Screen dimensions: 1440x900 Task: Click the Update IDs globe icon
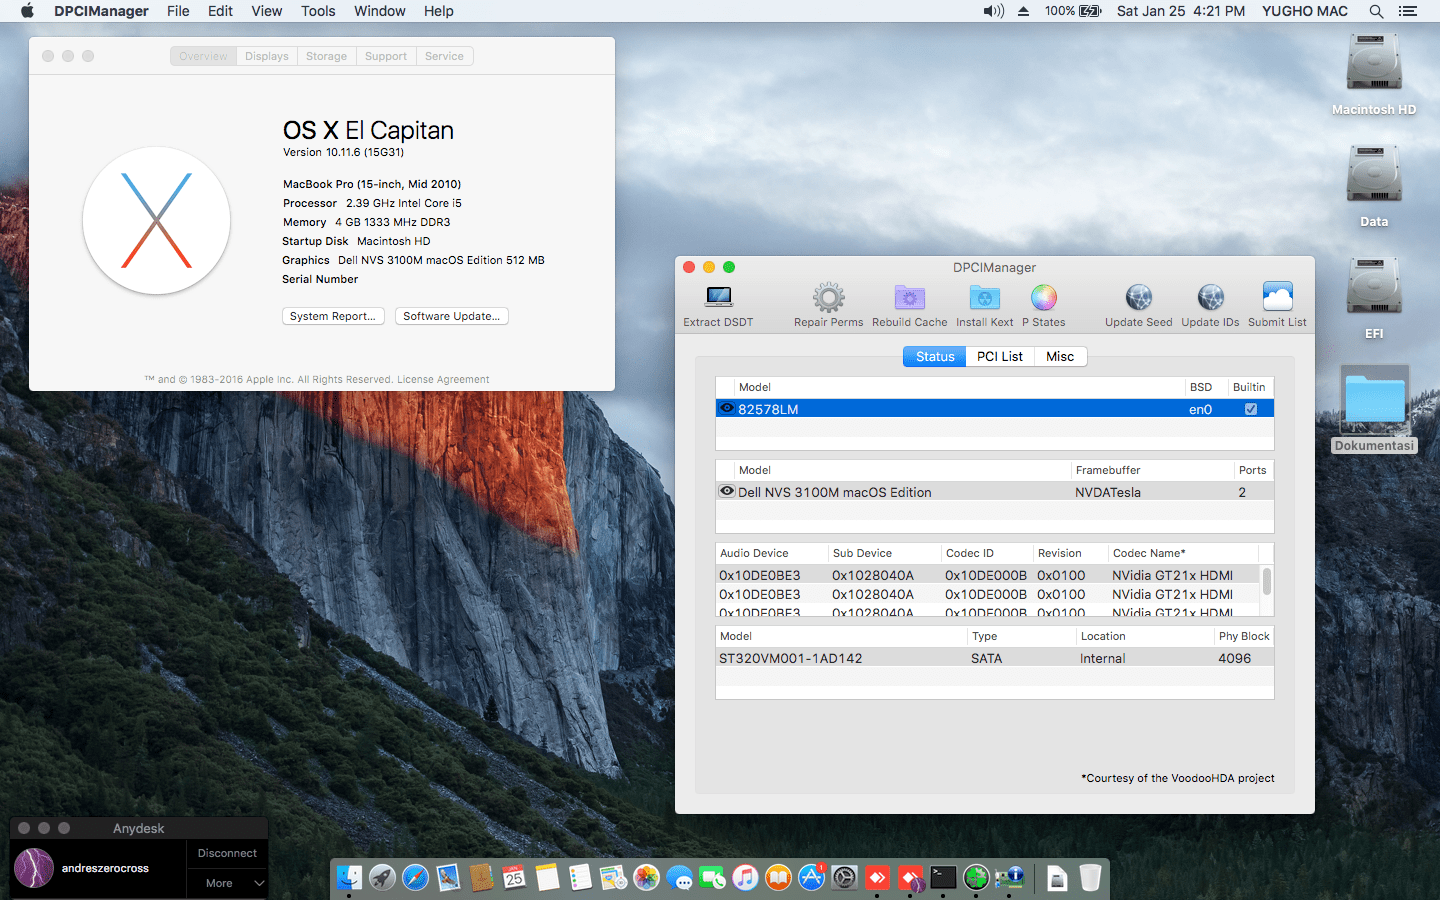coord(1210,297)
